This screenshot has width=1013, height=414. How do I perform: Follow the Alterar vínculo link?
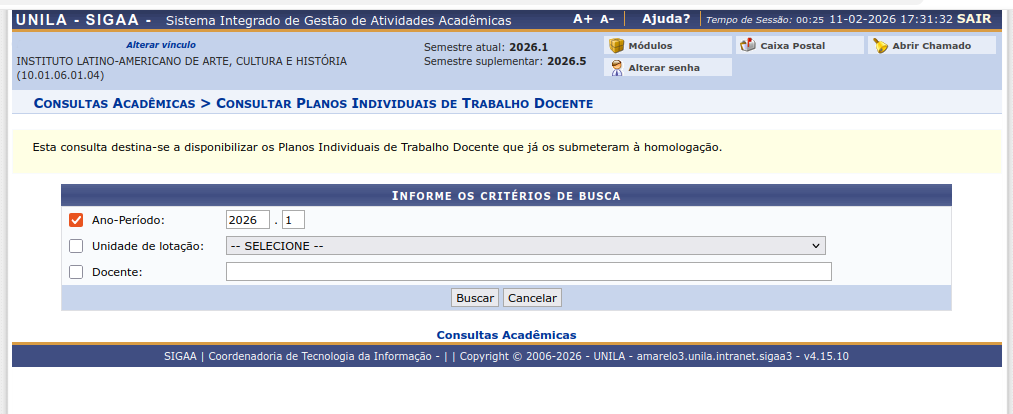[x=161, y=45]
